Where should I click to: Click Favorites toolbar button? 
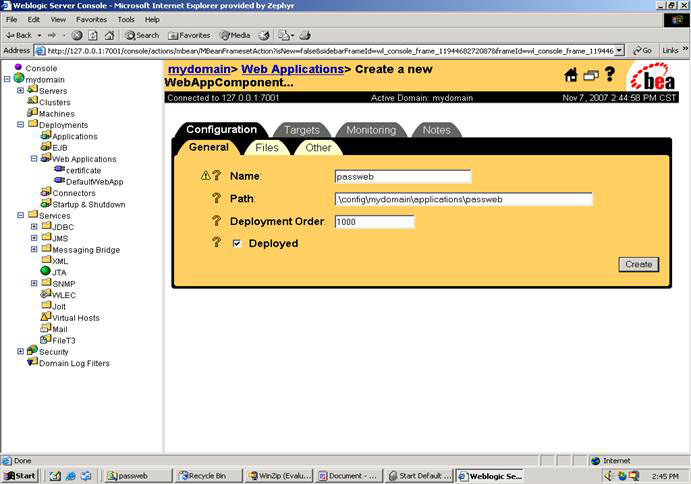[x=189, y=35]
